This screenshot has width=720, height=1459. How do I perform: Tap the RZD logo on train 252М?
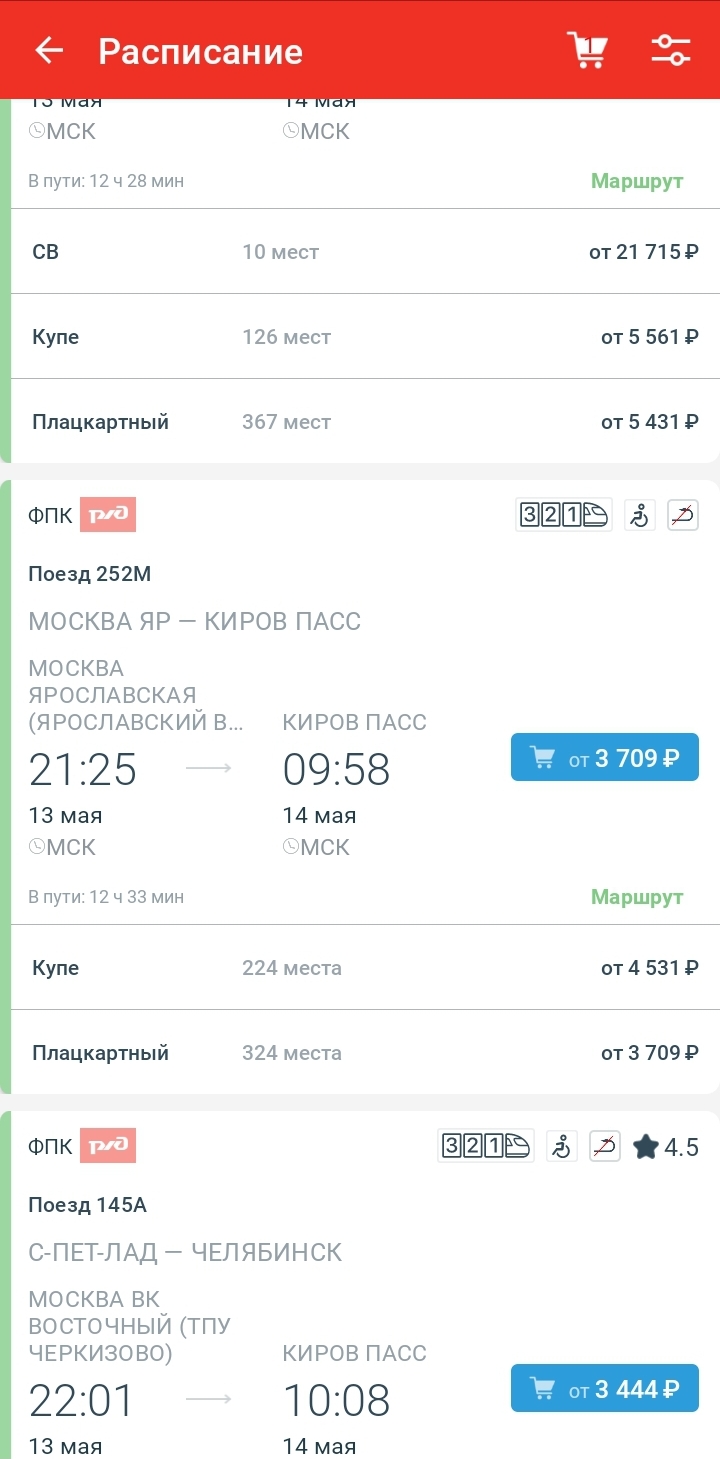pos(108,515)
